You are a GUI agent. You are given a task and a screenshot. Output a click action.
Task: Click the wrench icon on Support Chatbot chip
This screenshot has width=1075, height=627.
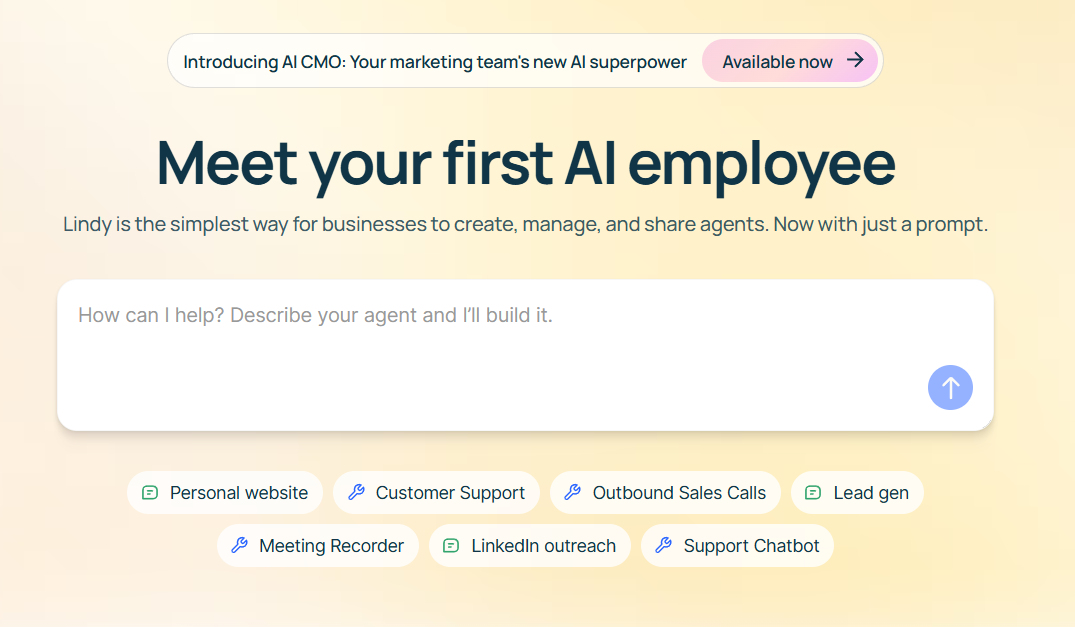tap(663, 546)
